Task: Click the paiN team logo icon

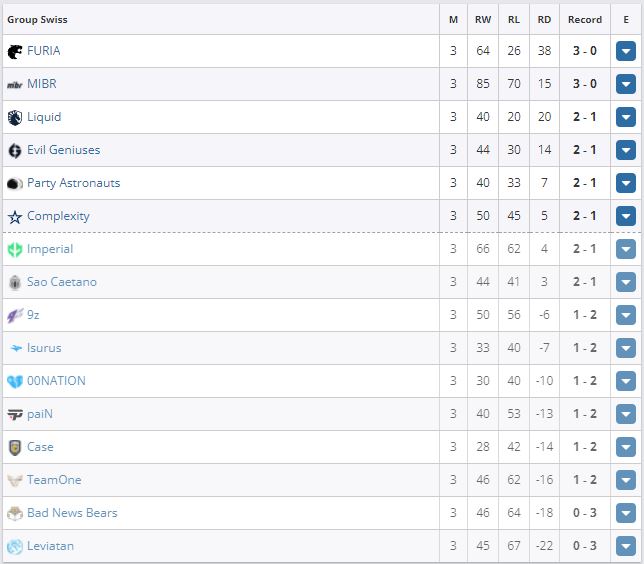Action: [x=15, y=414]
